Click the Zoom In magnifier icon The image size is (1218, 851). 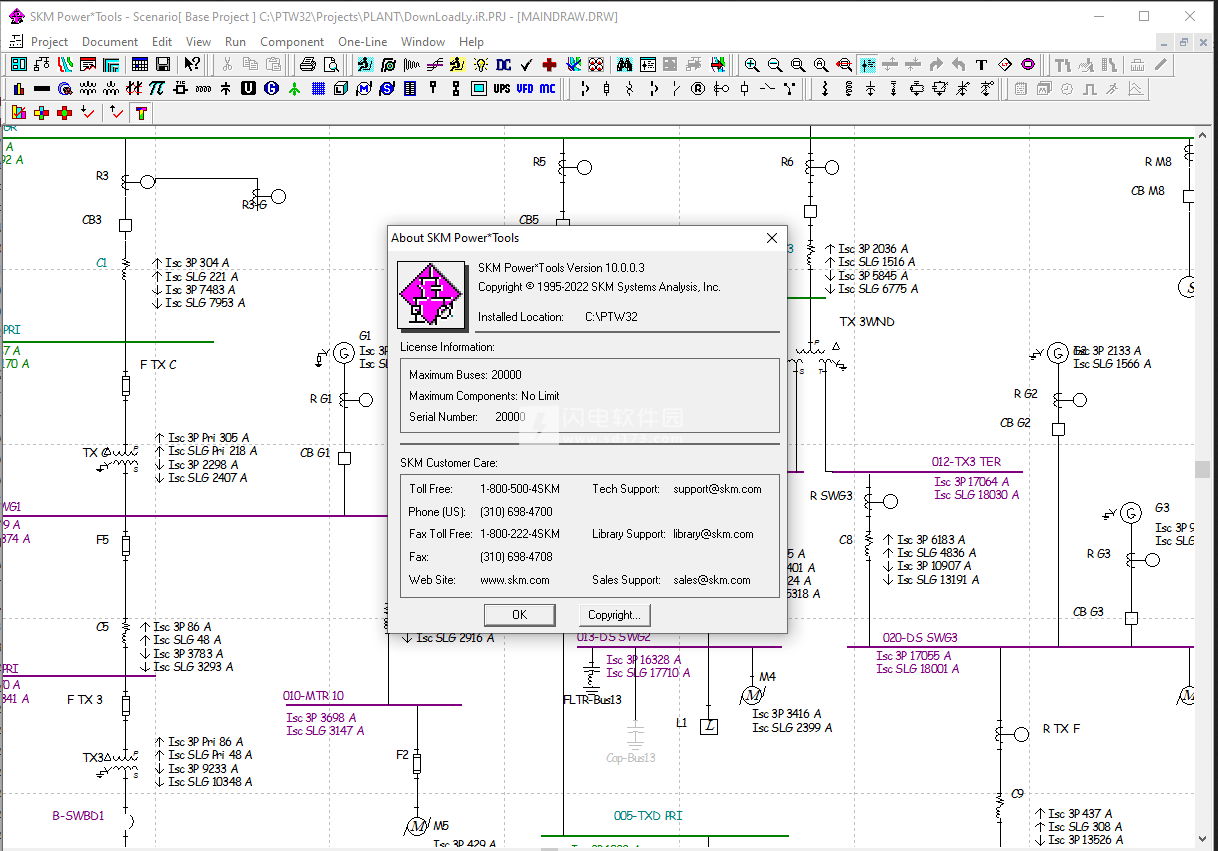coord(752,64)
